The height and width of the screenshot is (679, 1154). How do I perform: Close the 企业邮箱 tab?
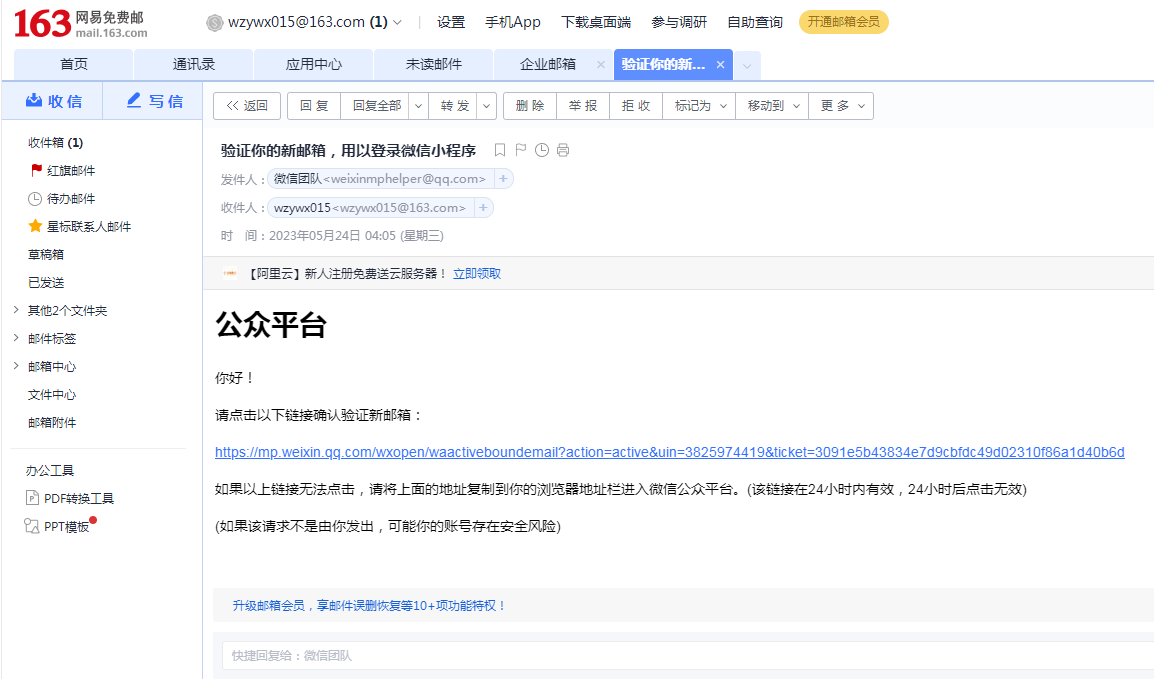point(601,65)
